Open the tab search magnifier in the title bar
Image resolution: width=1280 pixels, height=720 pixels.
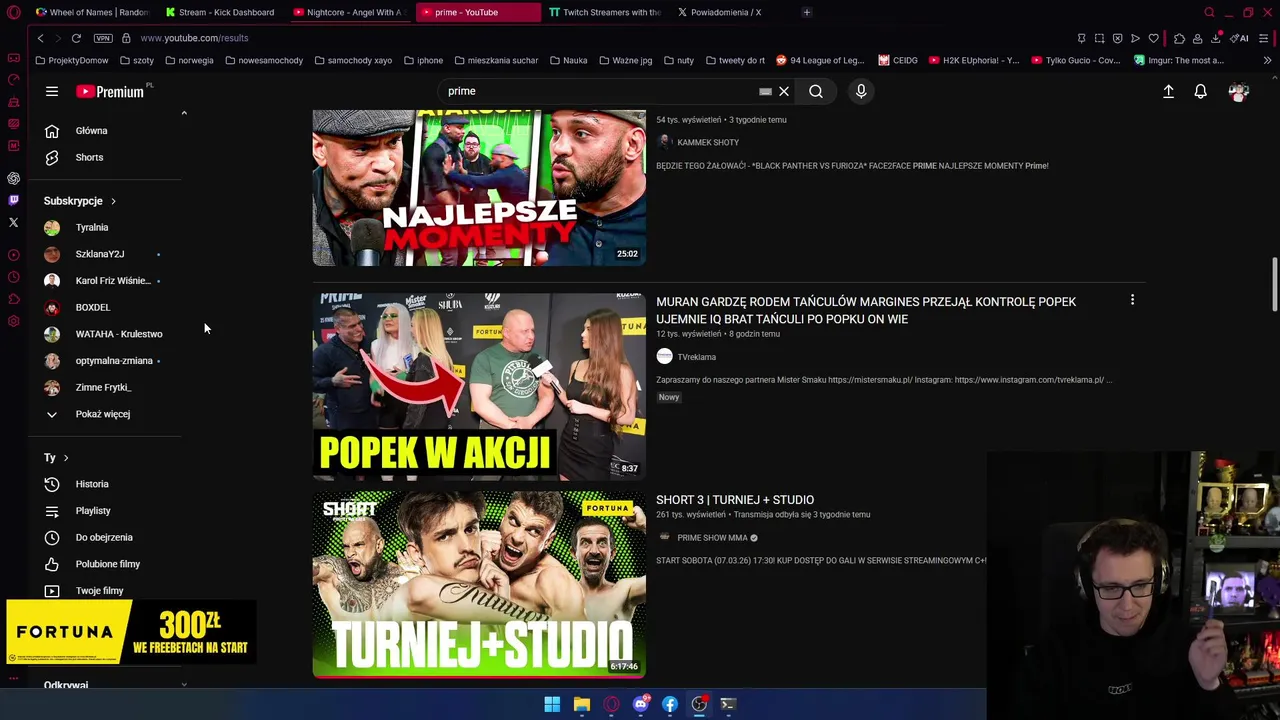coord(1209,12)
